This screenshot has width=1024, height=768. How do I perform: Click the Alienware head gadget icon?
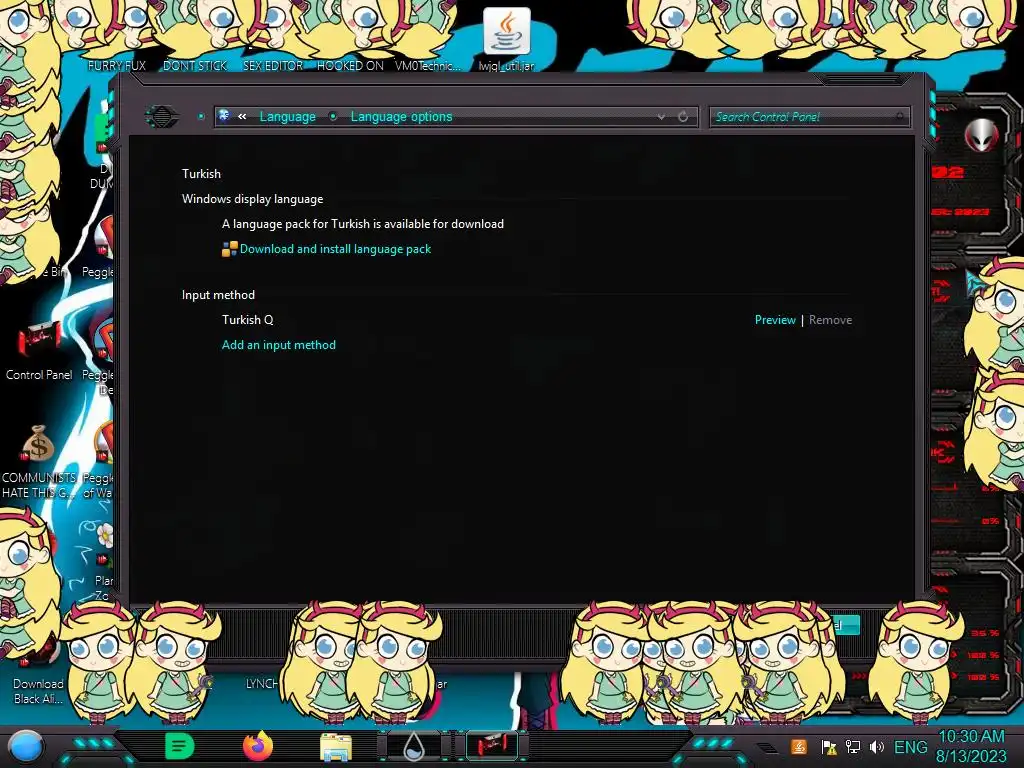point(982,135)
